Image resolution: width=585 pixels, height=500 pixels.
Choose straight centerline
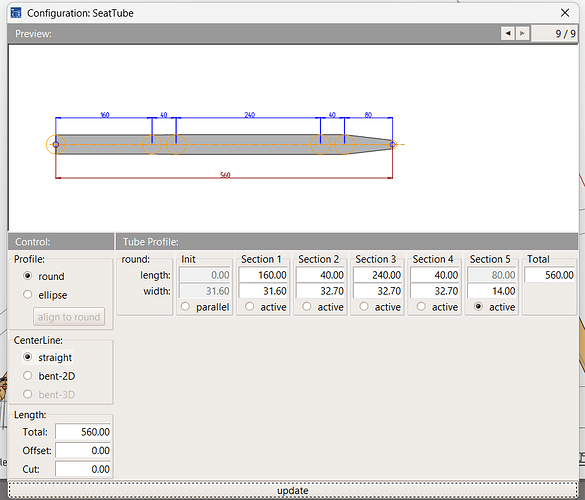(28, 357)
